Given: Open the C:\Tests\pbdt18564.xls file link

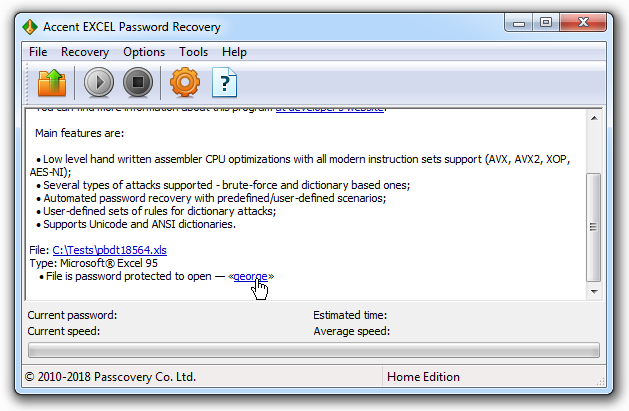Looking at the screenshot, I should [x=110, y=250].
